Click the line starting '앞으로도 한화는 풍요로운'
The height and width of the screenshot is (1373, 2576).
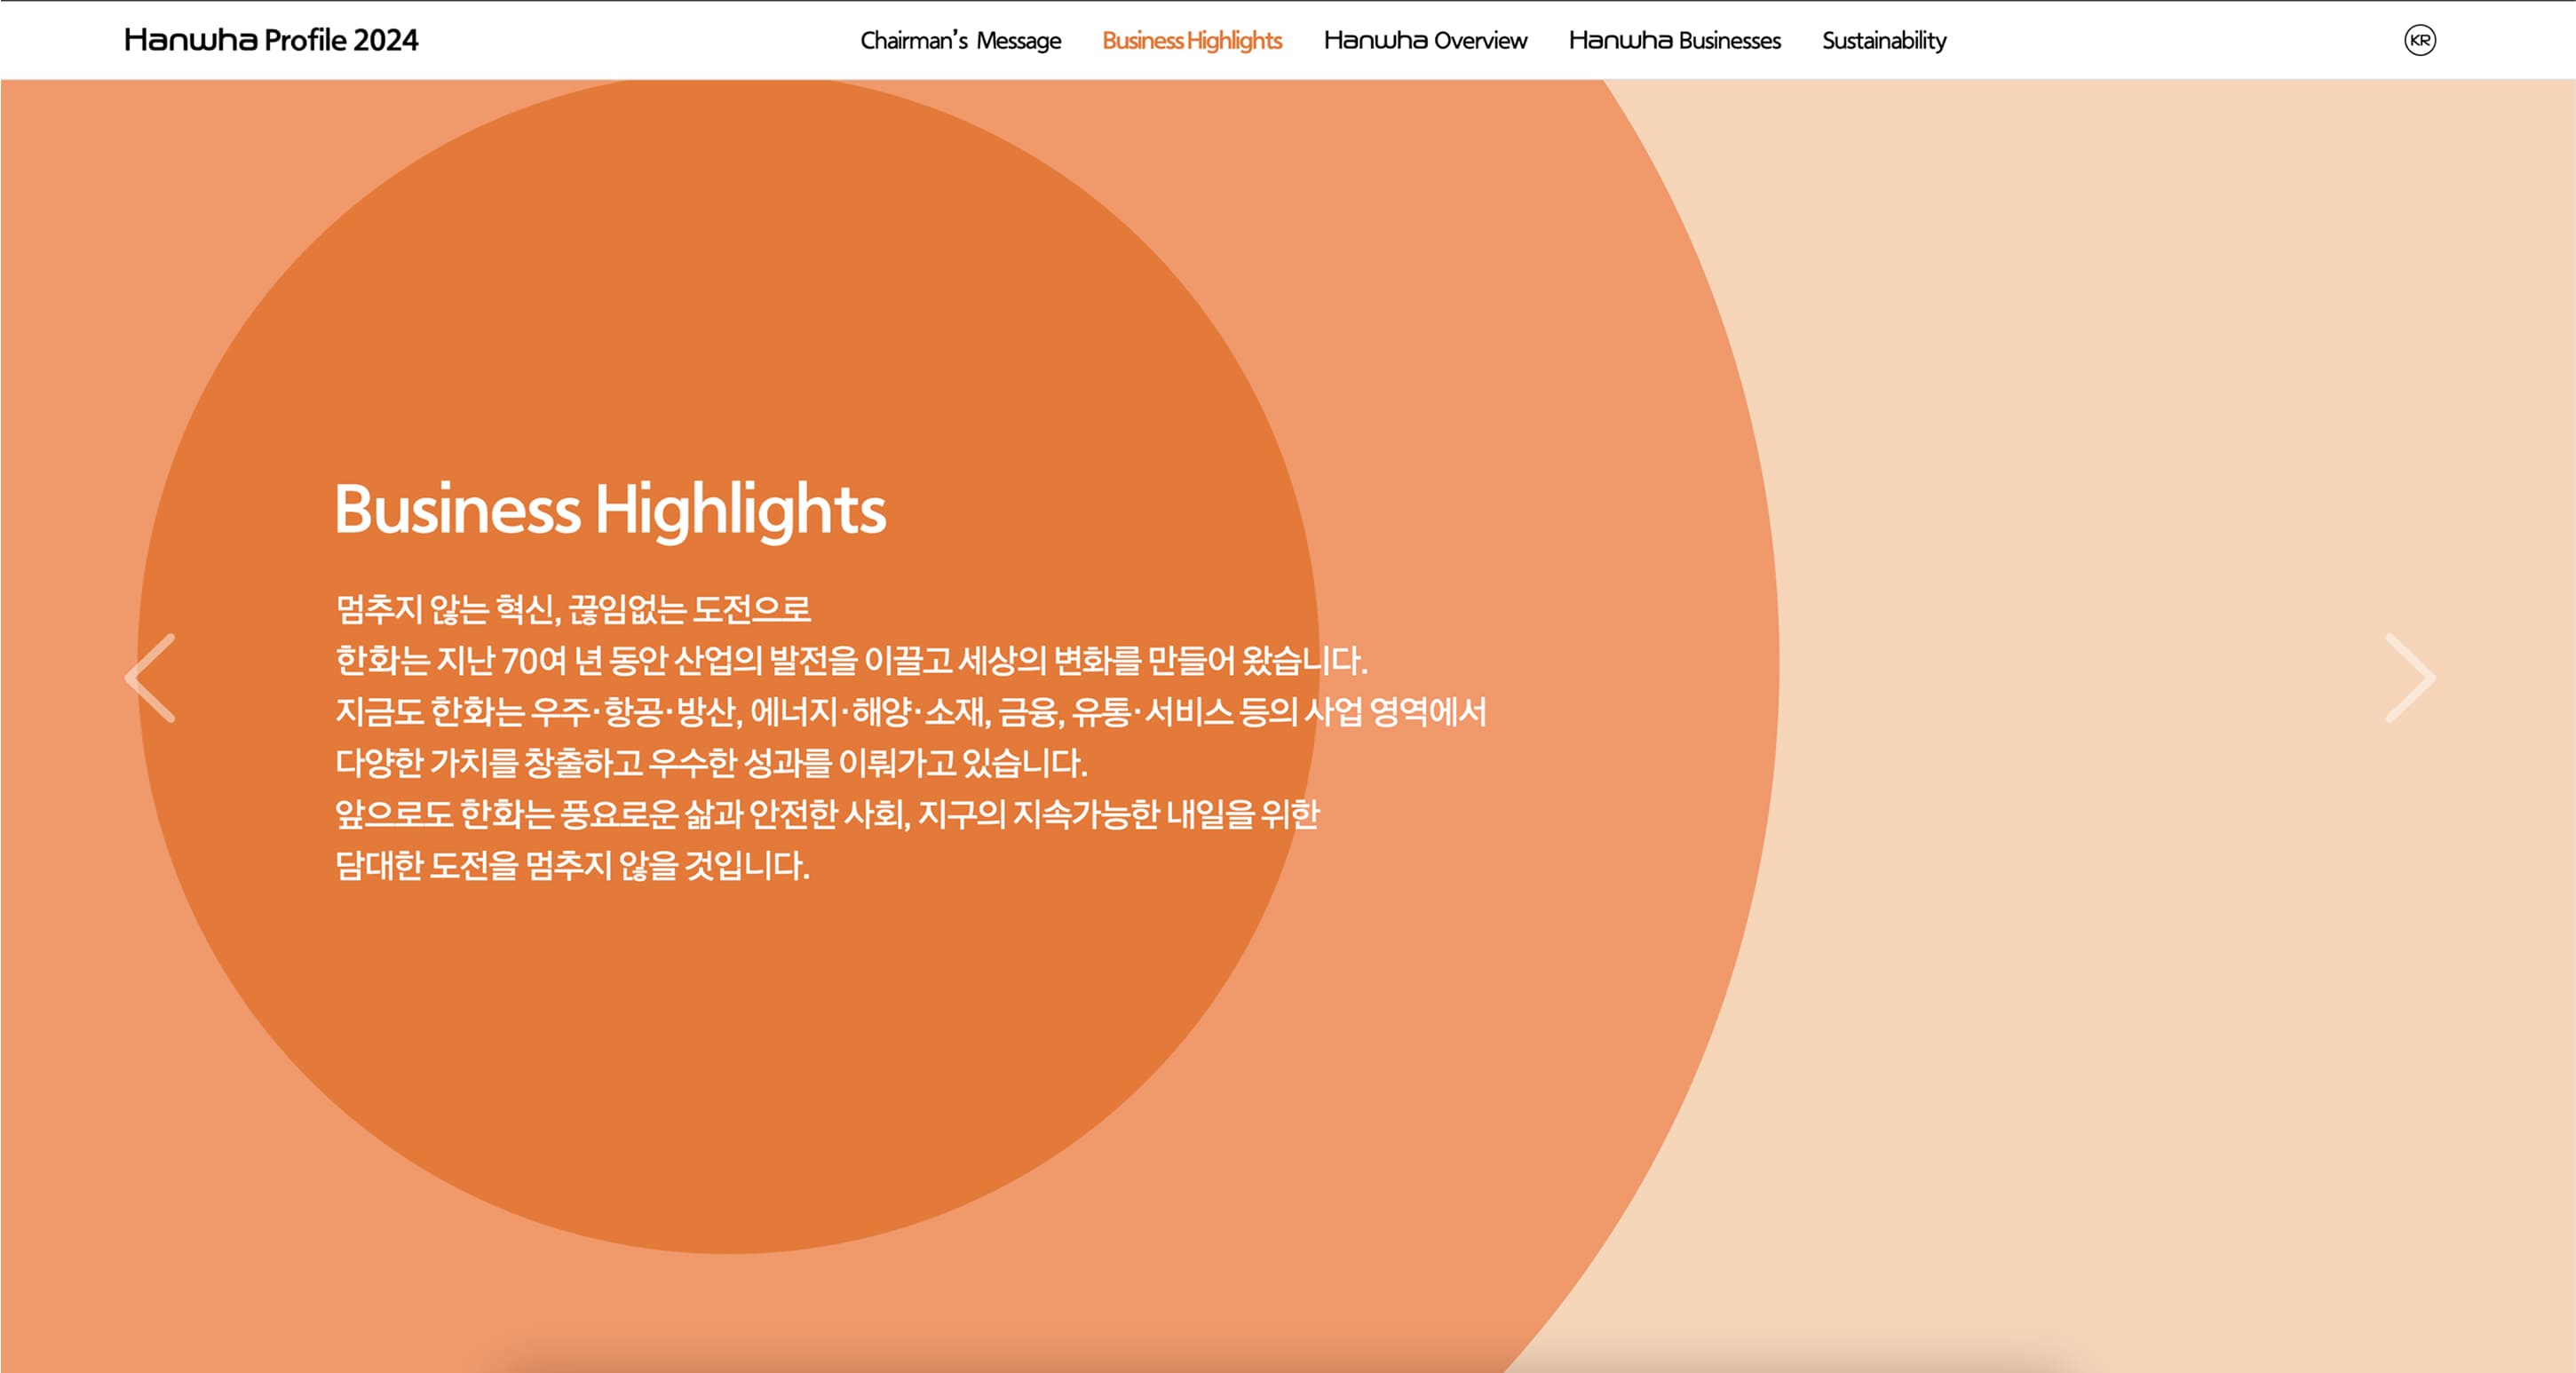[x=827, y=814]
